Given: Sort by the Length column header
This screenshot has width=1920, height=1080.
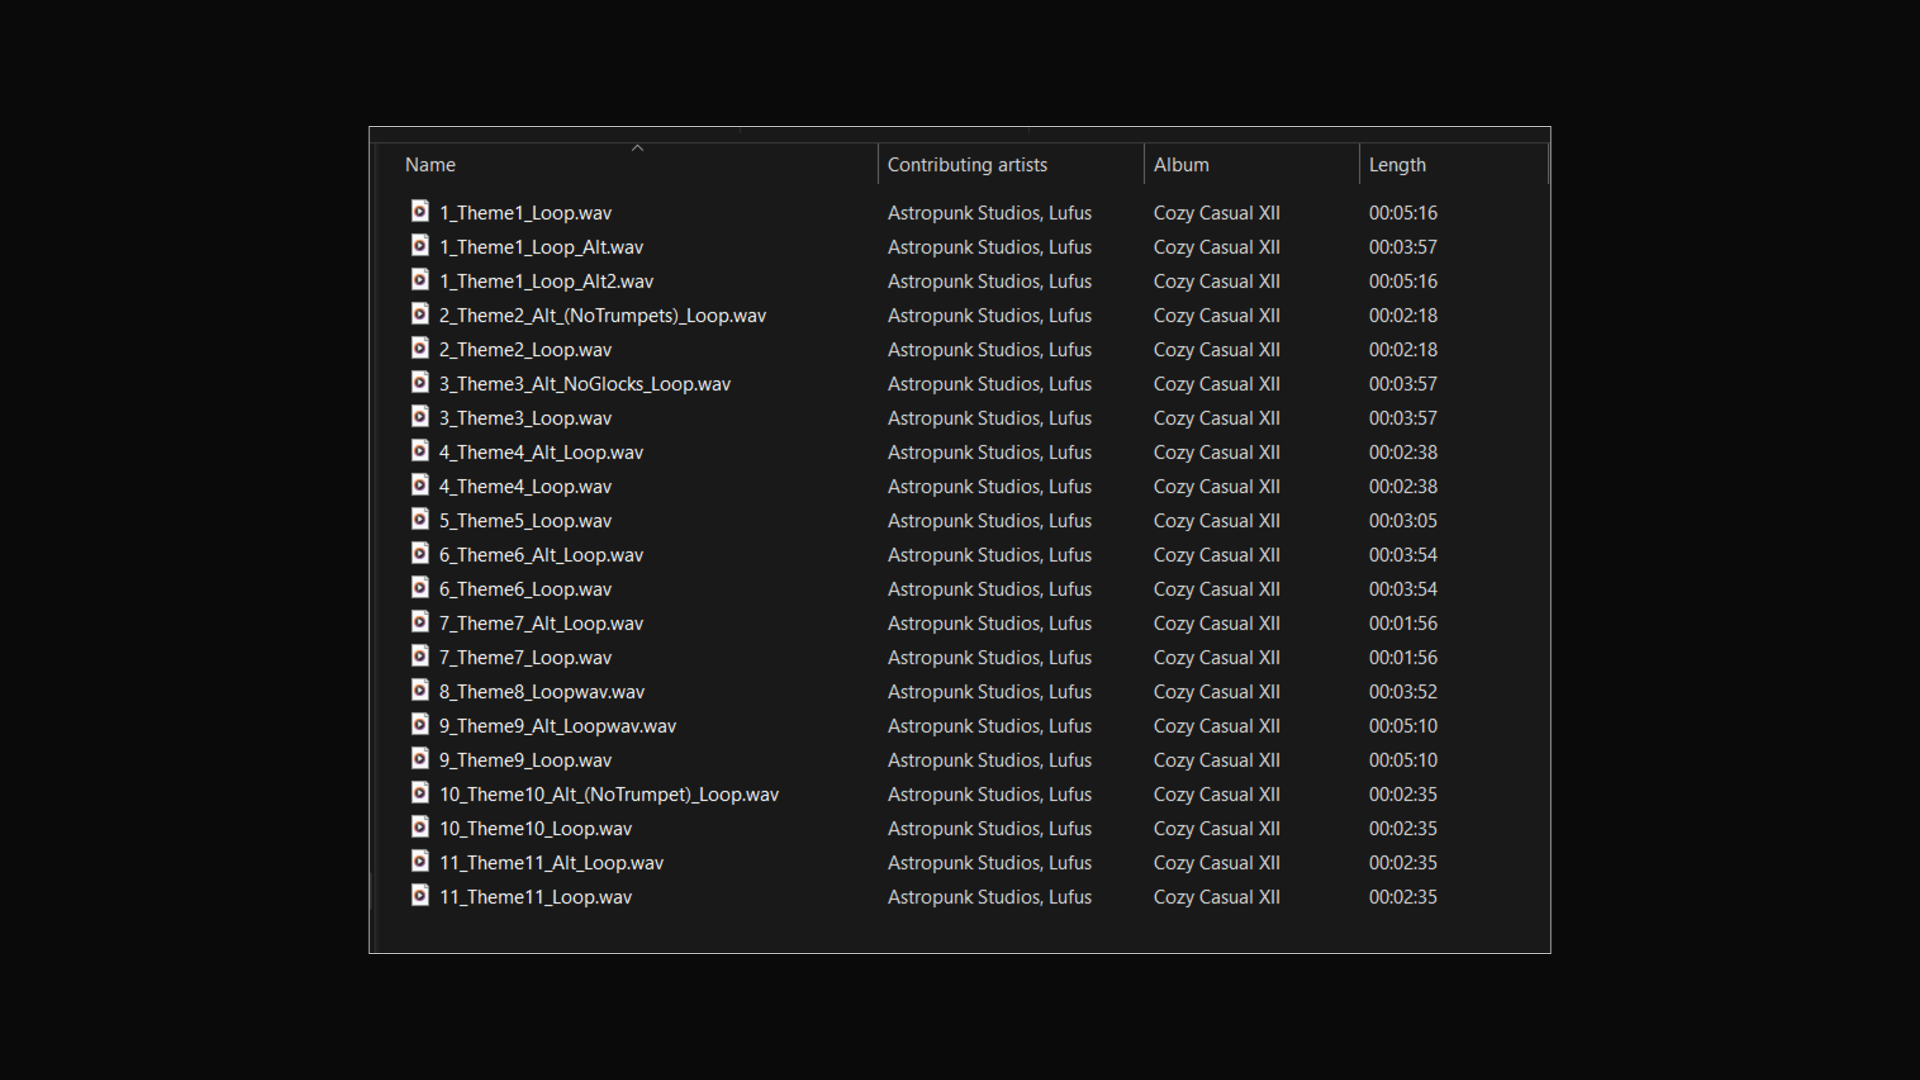Looking at the screenshot, I should point(1397,165).
